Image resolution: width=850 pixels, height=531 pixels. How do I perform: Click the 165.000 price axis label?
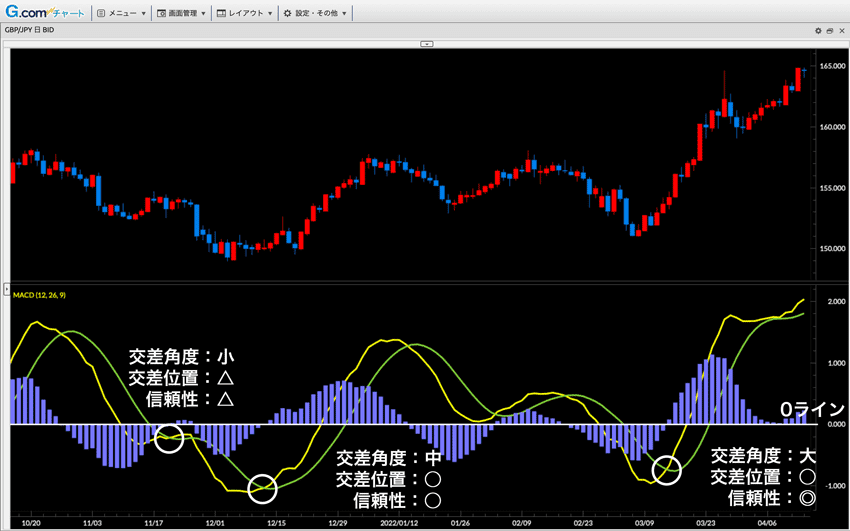pyautogui.click(x=832, y=66)
